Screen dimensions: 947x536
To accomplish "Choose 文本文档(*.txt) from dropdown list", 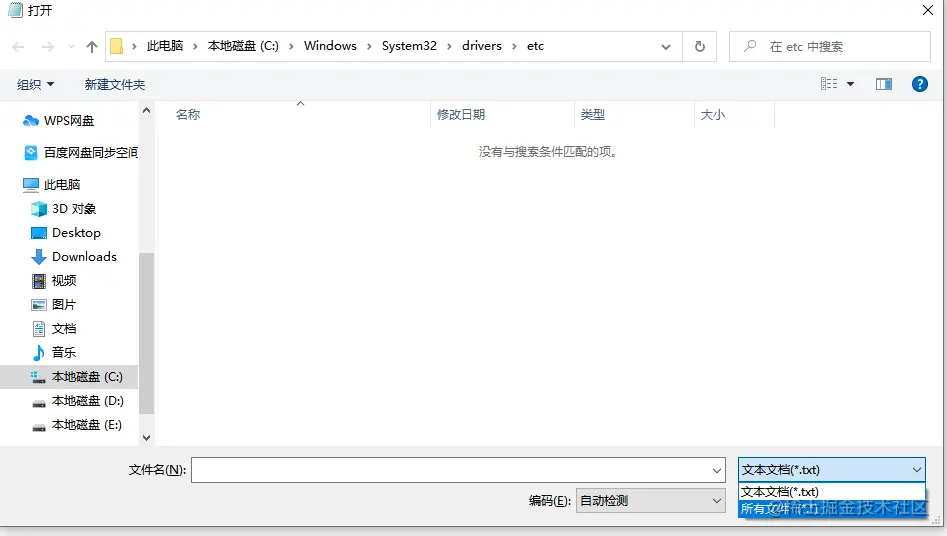I will (x=832, y=491).
